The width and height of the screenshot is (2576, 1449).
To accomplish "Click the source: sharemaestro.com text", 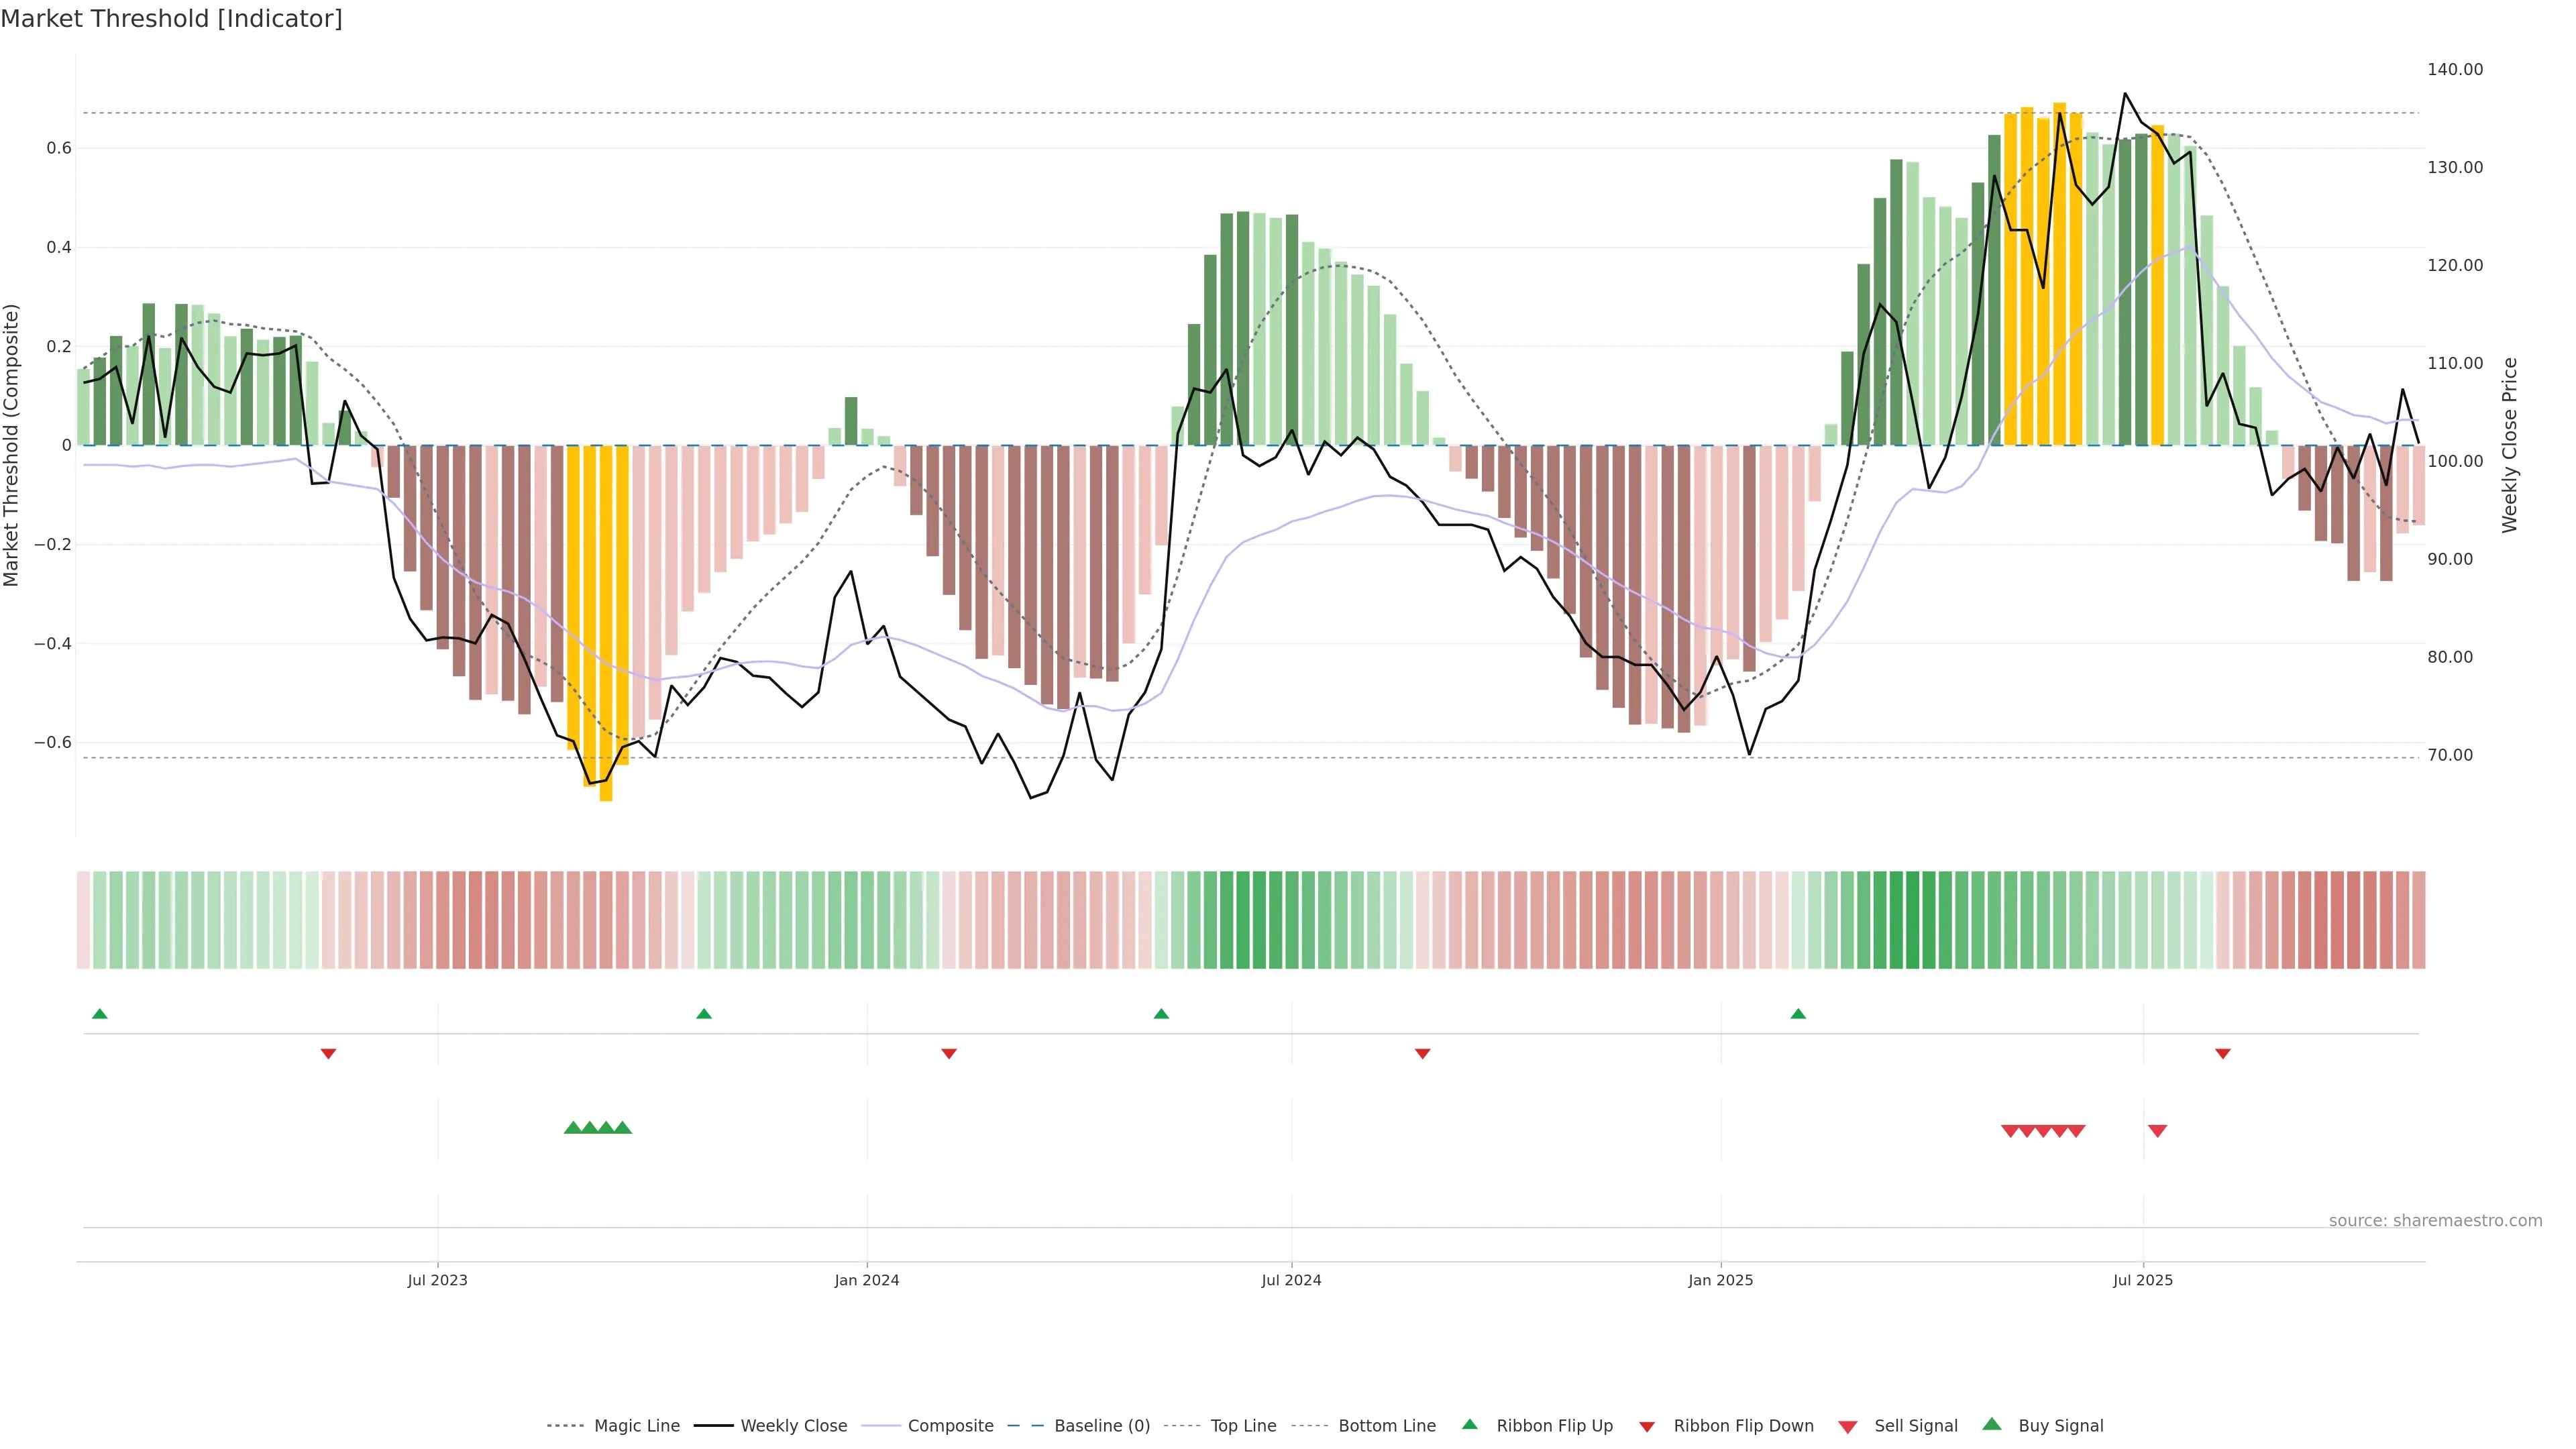I will click(2435, 1221).
